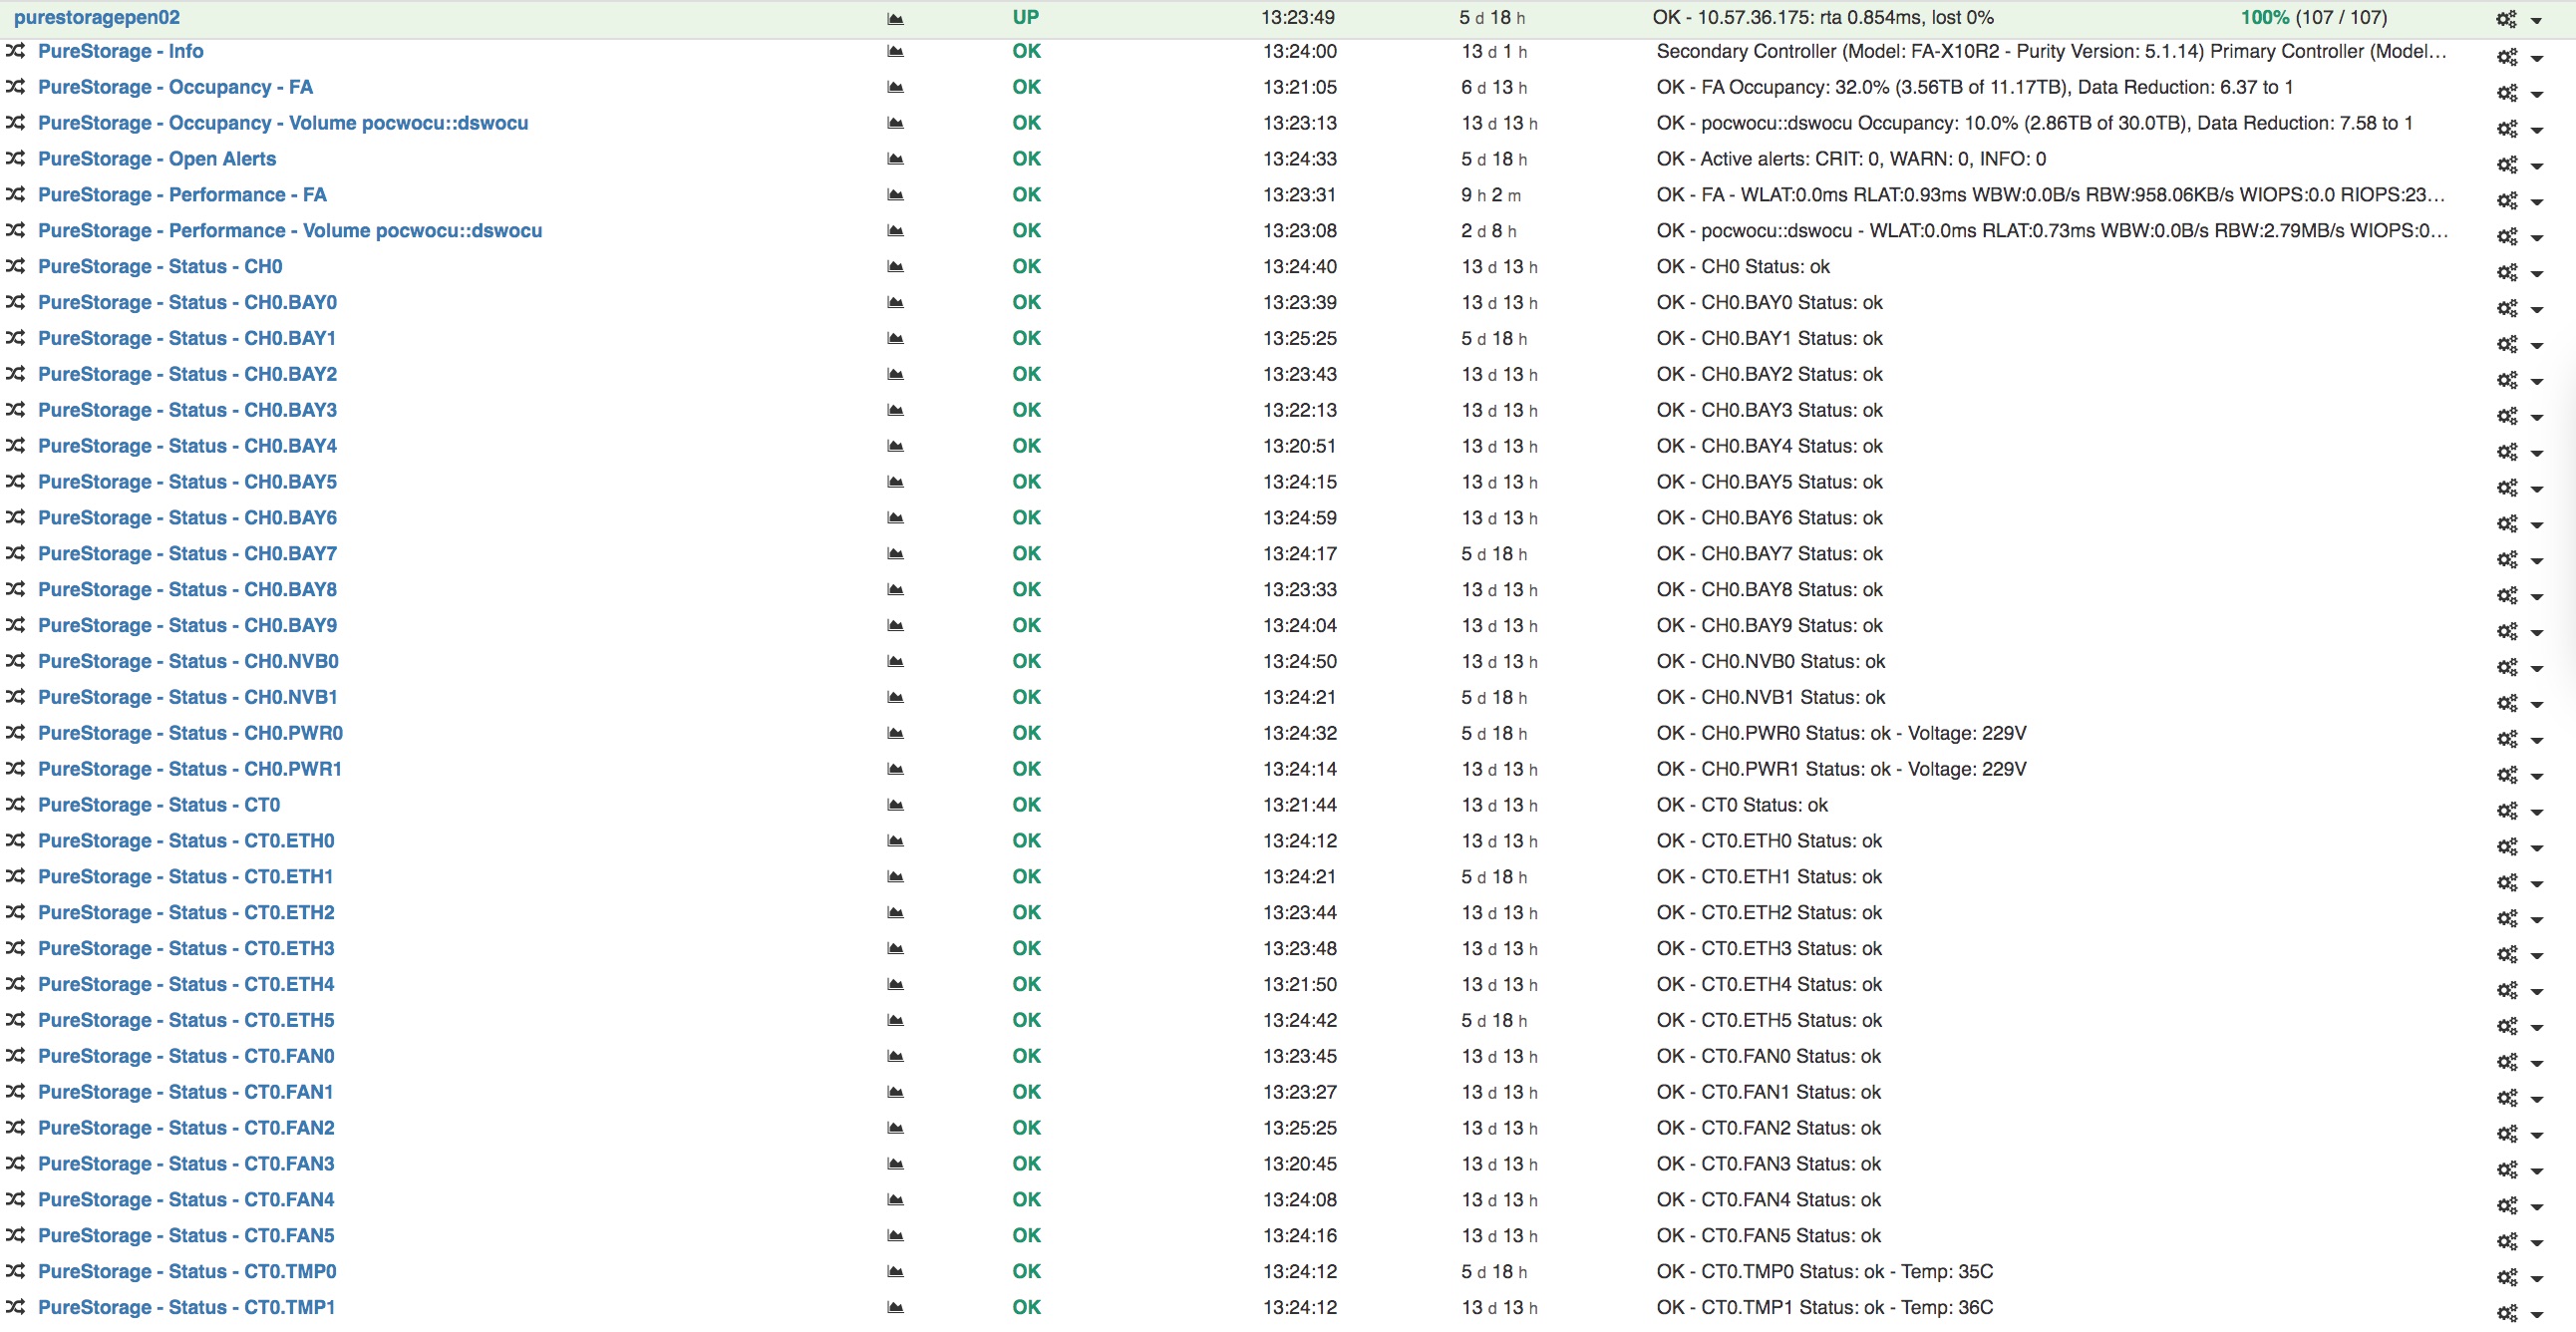
Task: Click shuffle icon beside Status - CH0
Action: tap(15, 266)
